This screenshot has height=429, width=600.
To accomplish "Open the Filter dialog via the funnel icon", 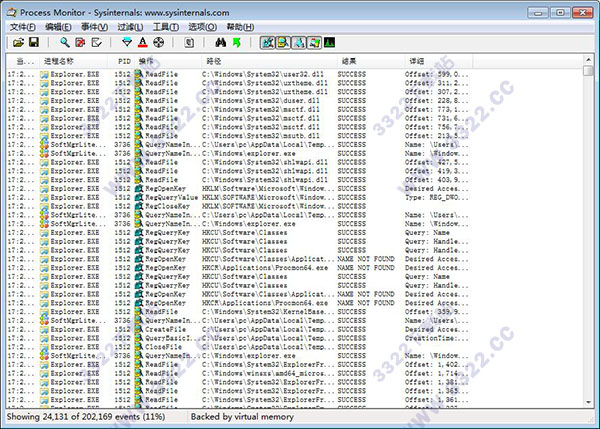I will (x=127, y=42).
